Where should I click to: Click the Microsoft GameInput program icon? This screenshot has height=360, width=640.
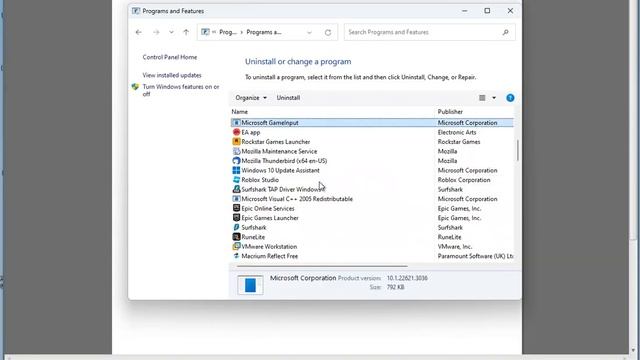[236, 122]
